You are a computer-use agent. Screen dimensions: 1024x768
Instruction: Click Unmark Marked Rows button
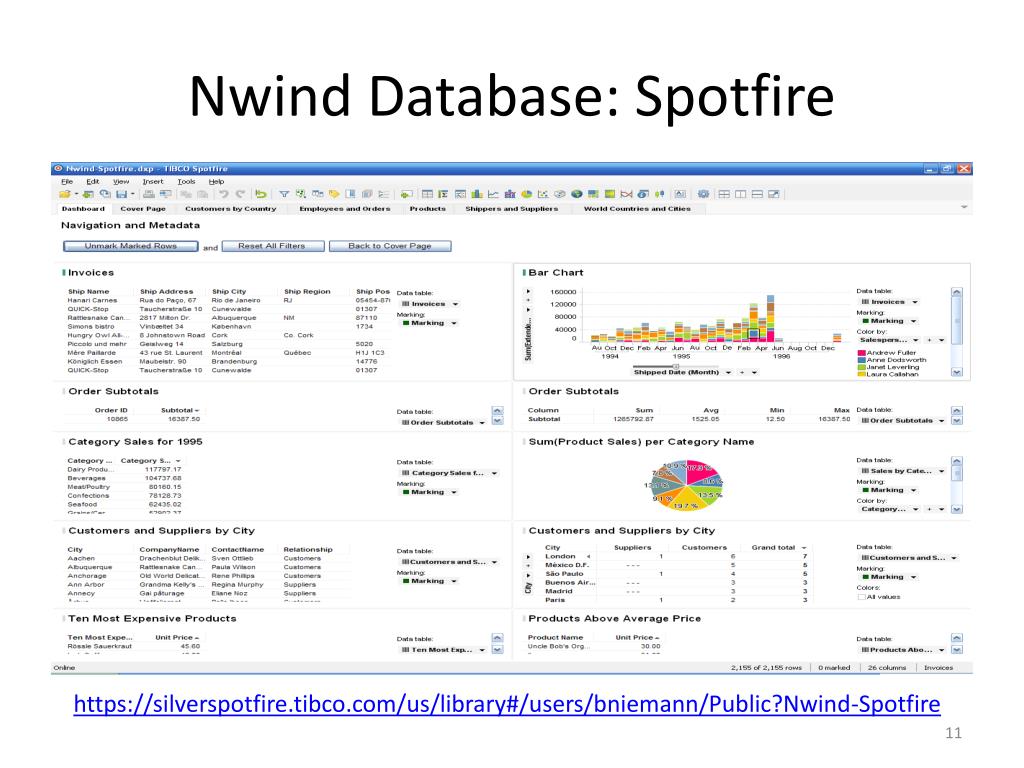click(131, 246)
